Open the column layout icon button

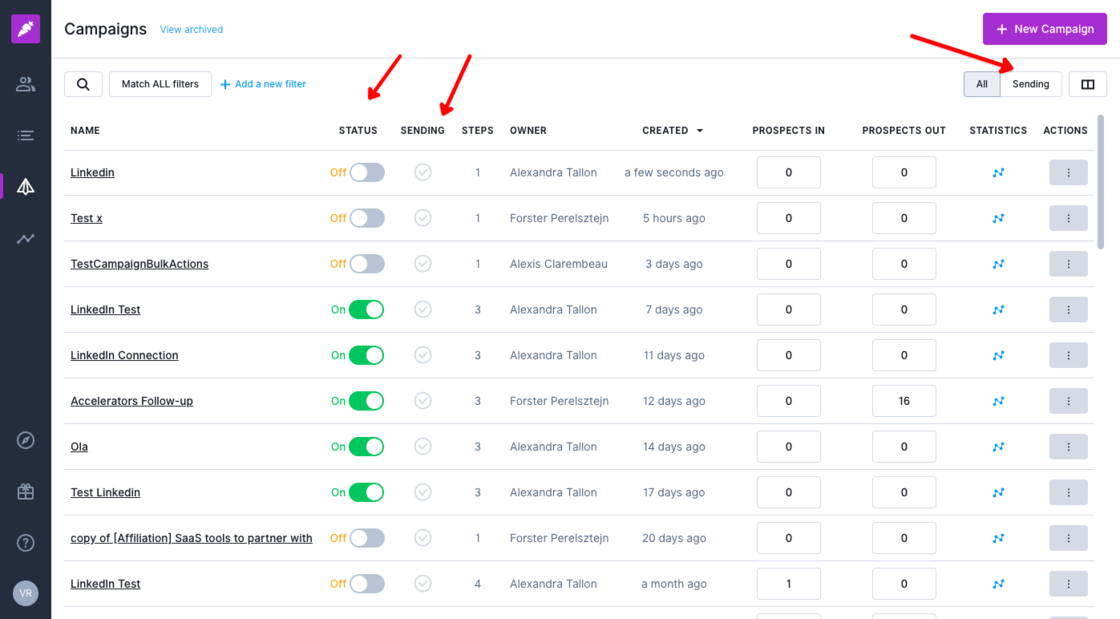[1087, 84]
